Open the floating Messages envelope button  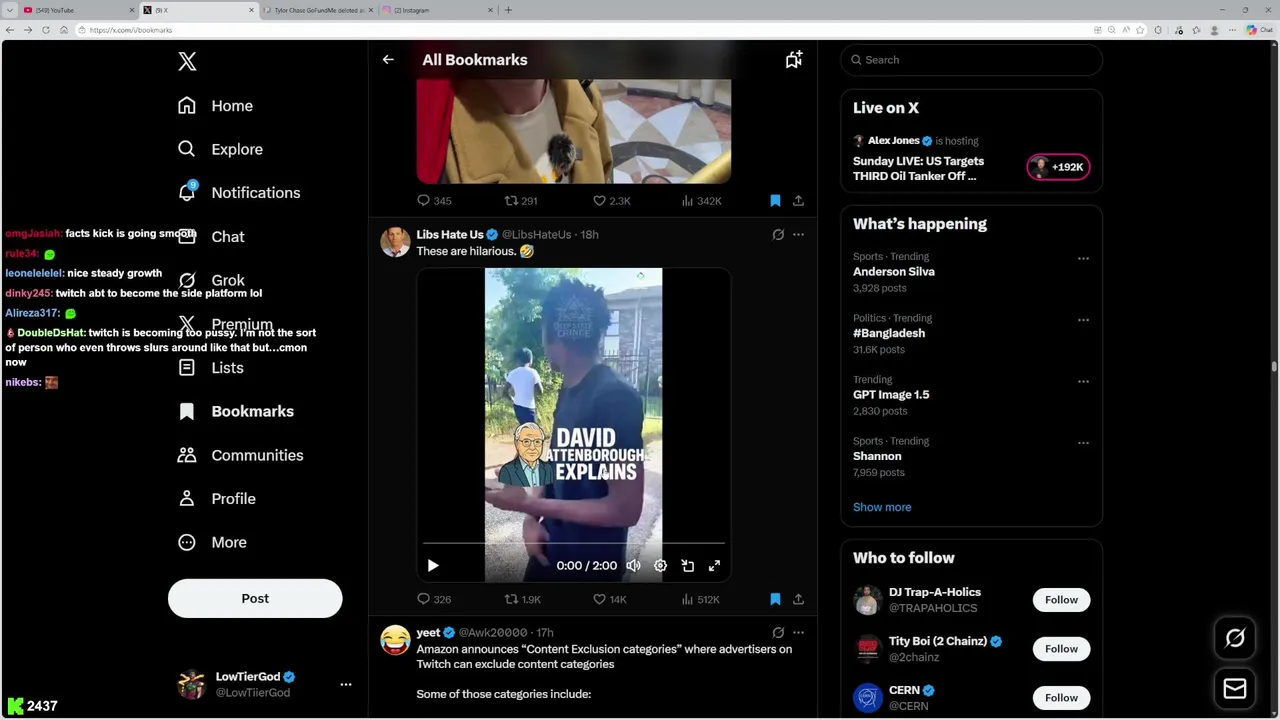tap(1235, 689)
